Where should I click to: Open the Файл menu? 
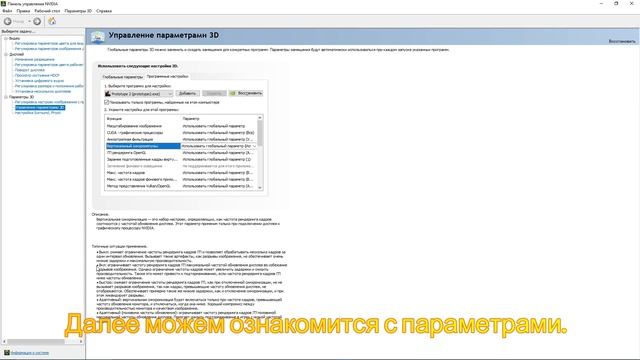7,11
